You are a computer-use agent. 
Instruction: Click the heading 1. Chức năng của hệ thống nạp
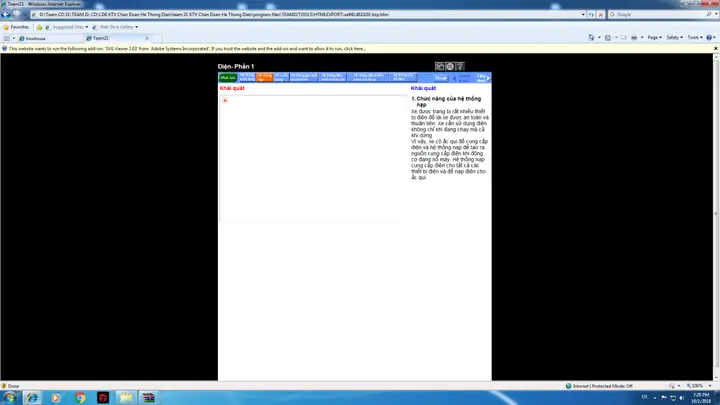(446, 101)
